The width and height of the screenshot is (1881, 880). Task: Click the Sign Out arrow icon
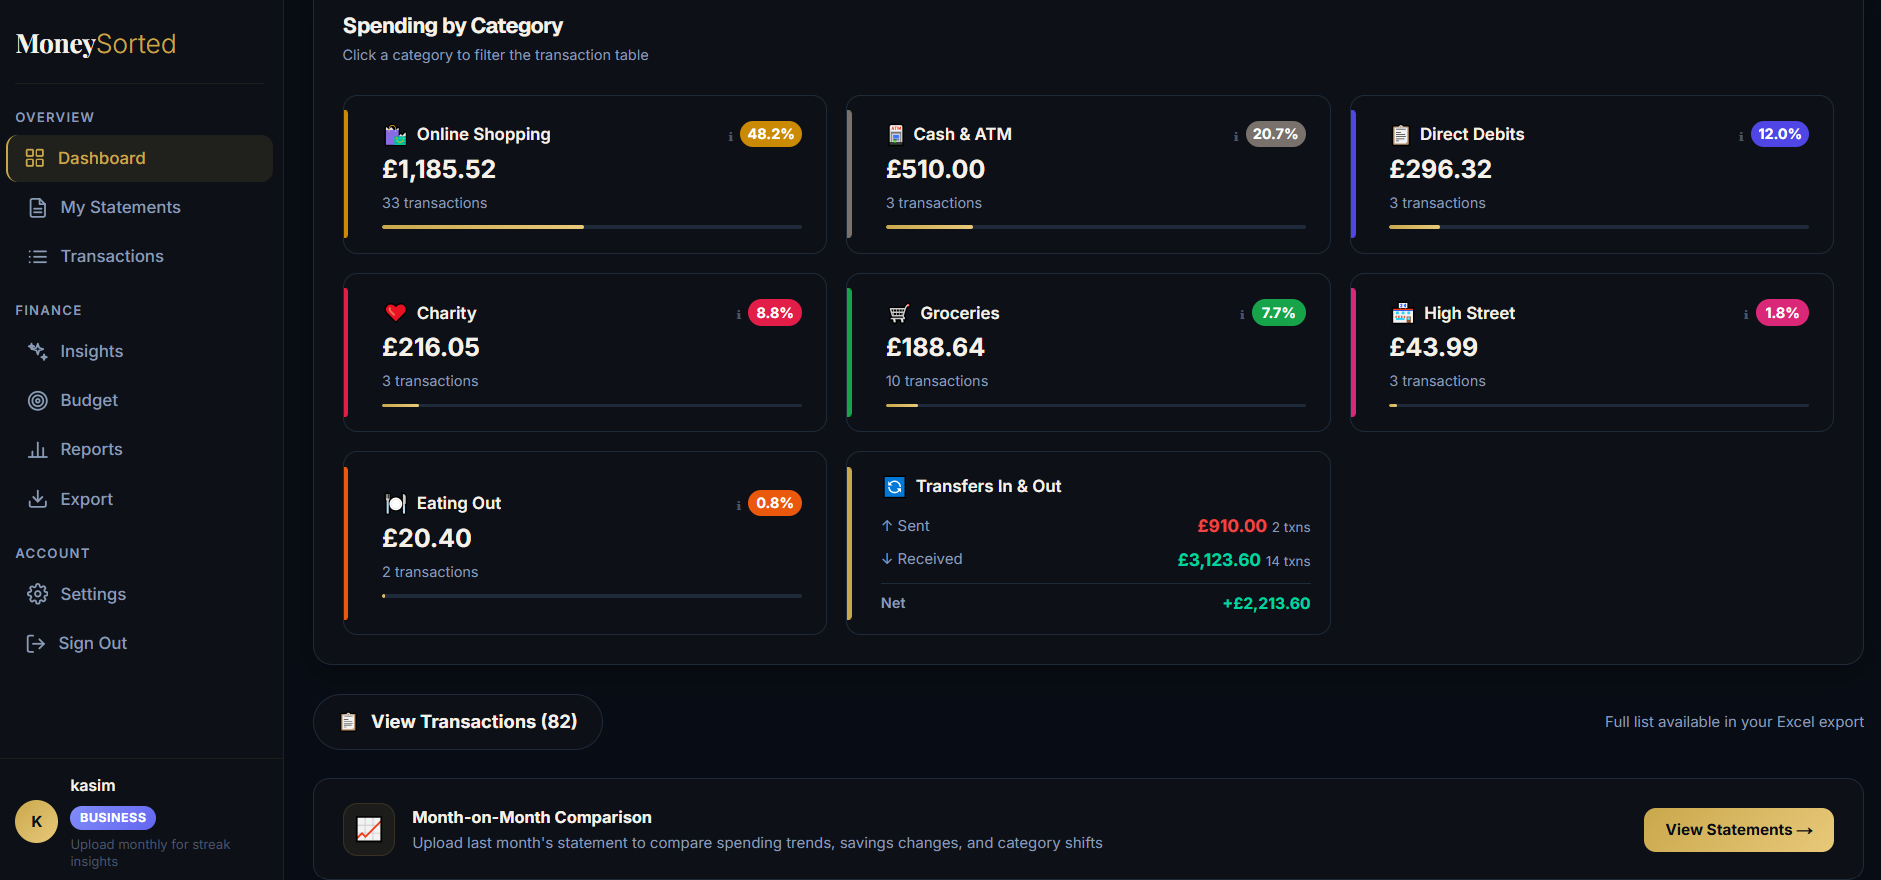[x=36, y=643]
